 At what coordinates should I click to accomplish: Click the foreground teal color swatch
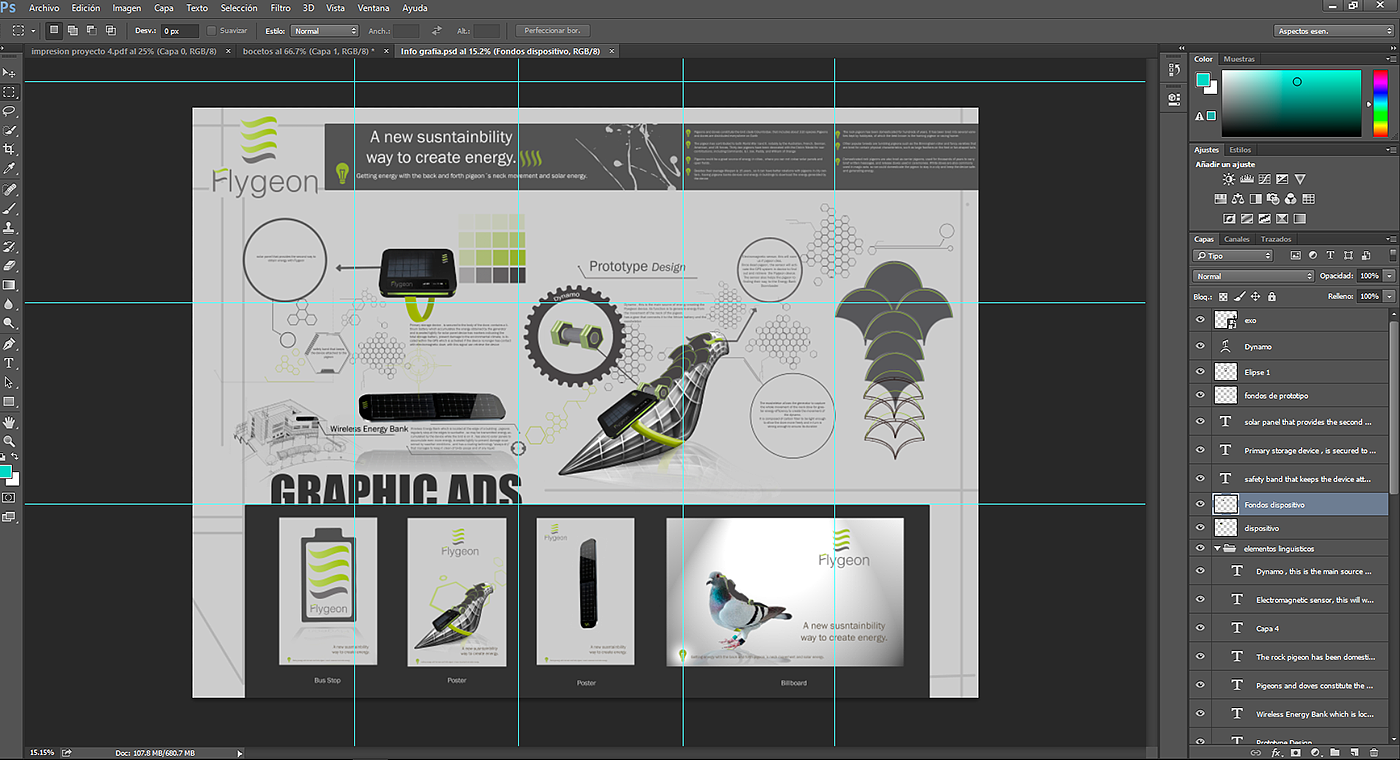[5, 471]
